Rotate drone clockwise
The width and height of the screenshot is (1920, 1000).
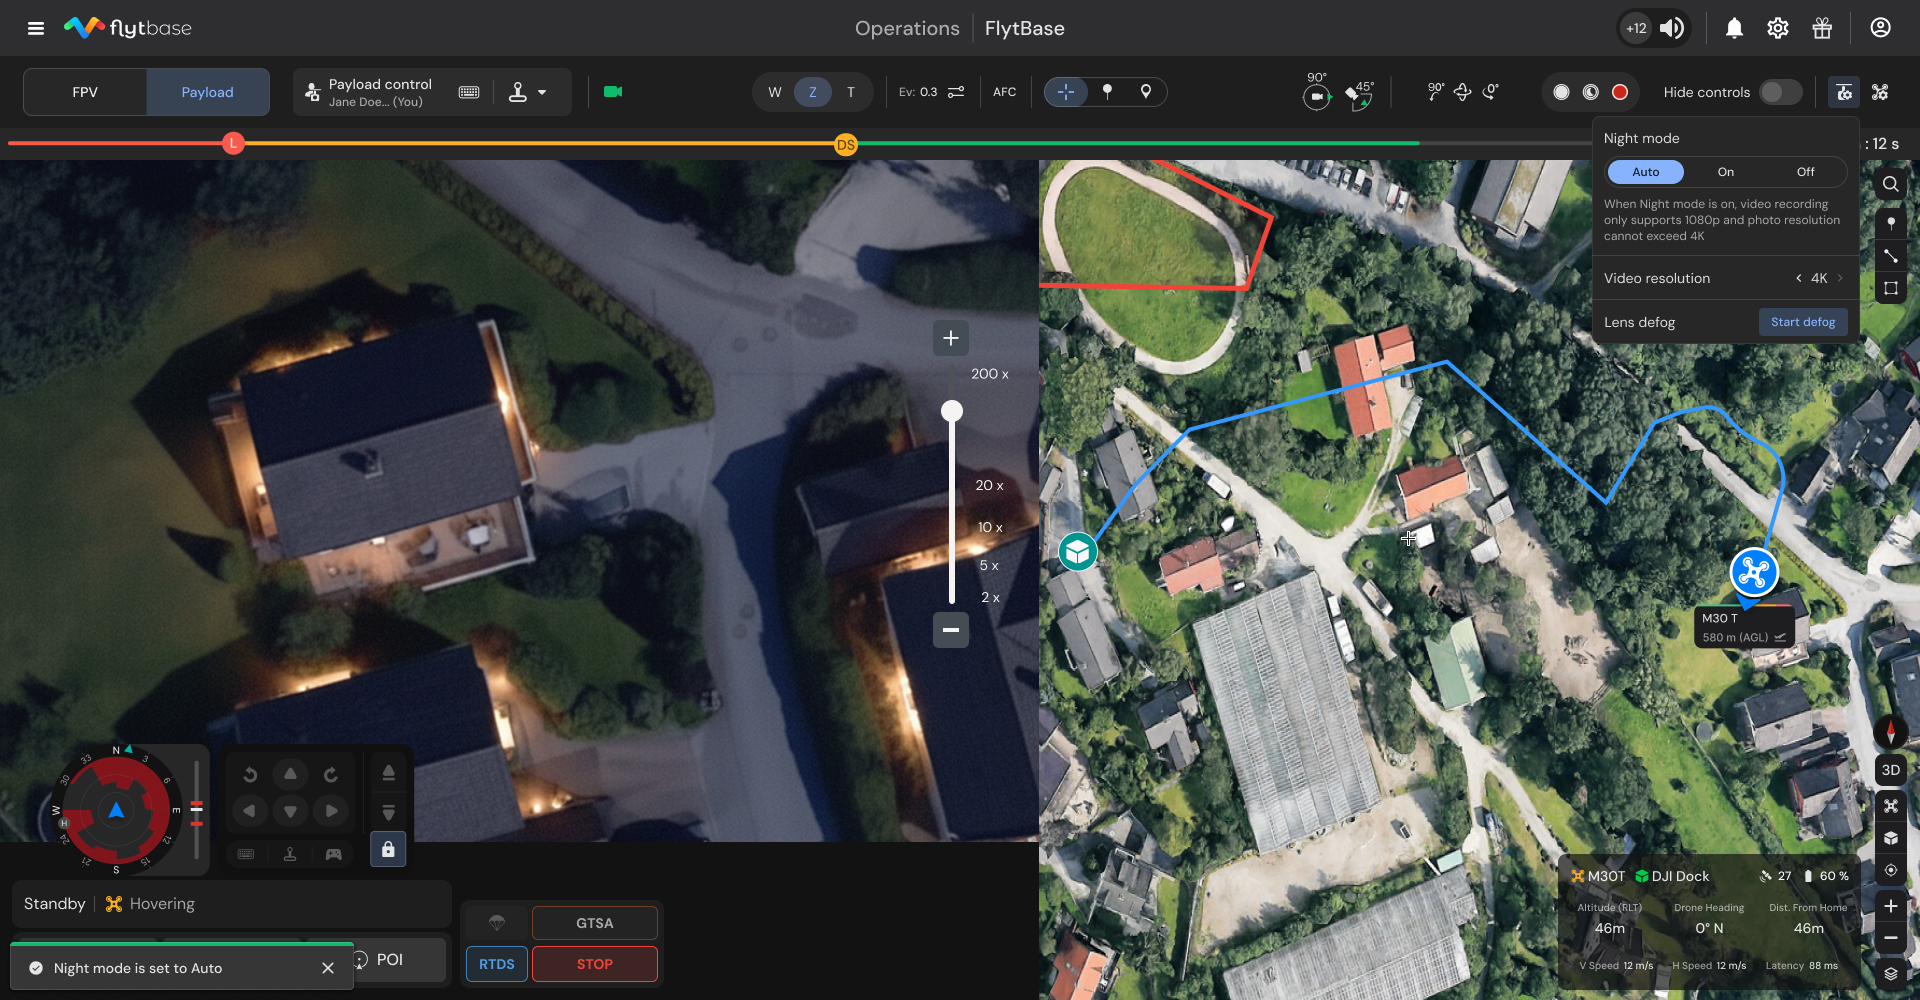tap(331, 774)
